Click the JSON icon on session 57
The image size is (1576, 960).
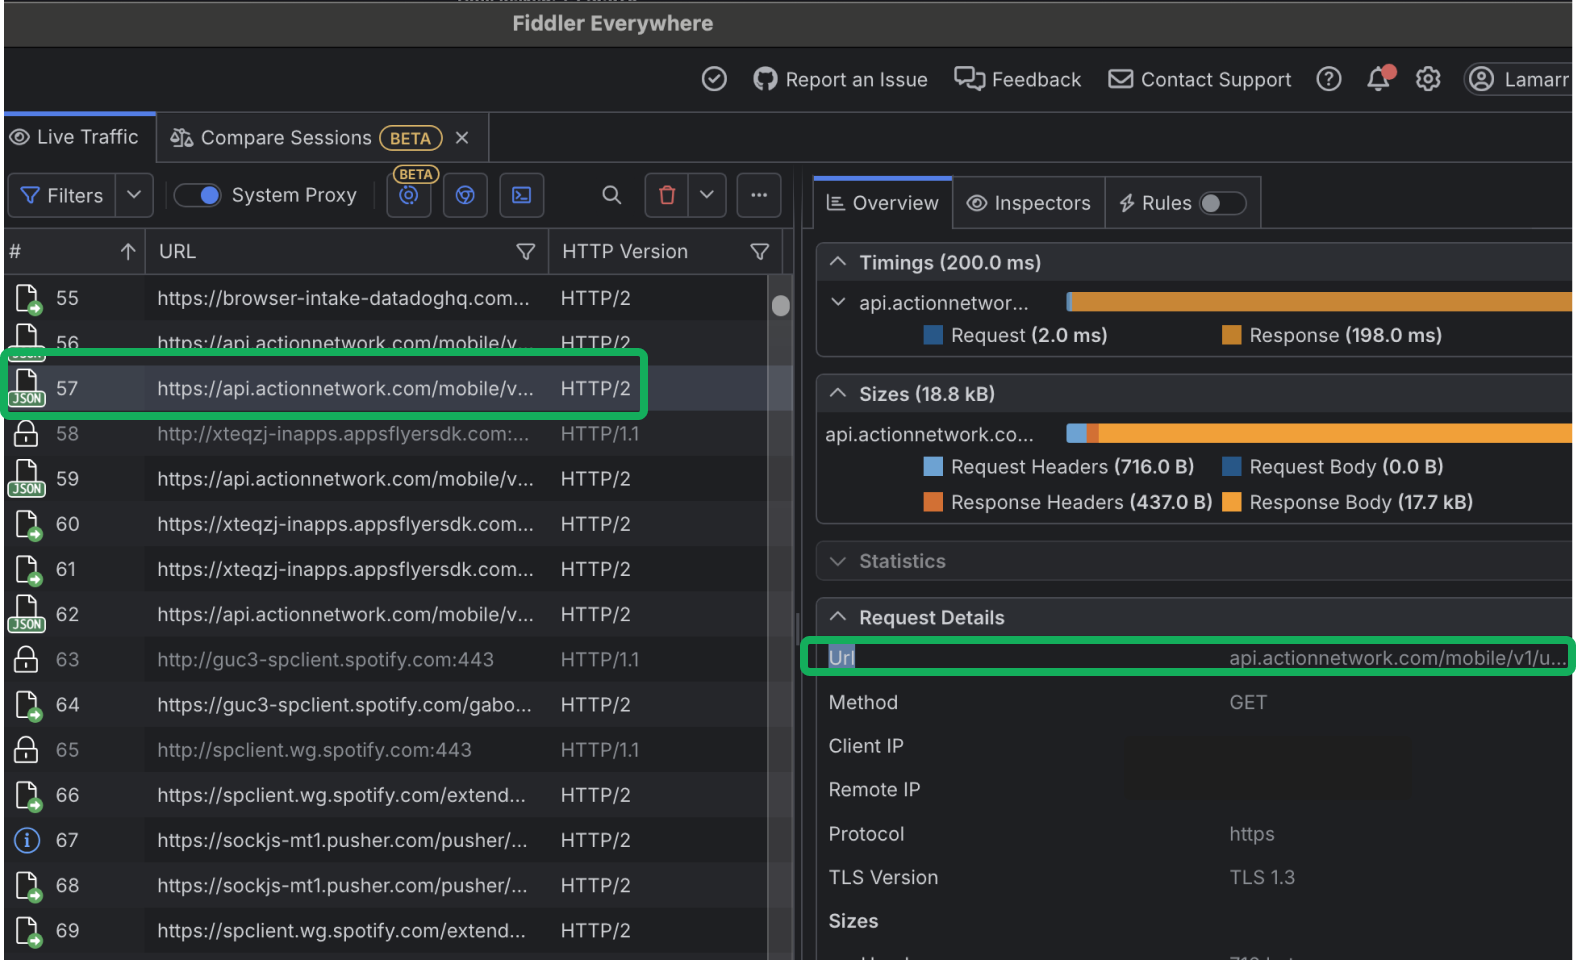(27, 388)
